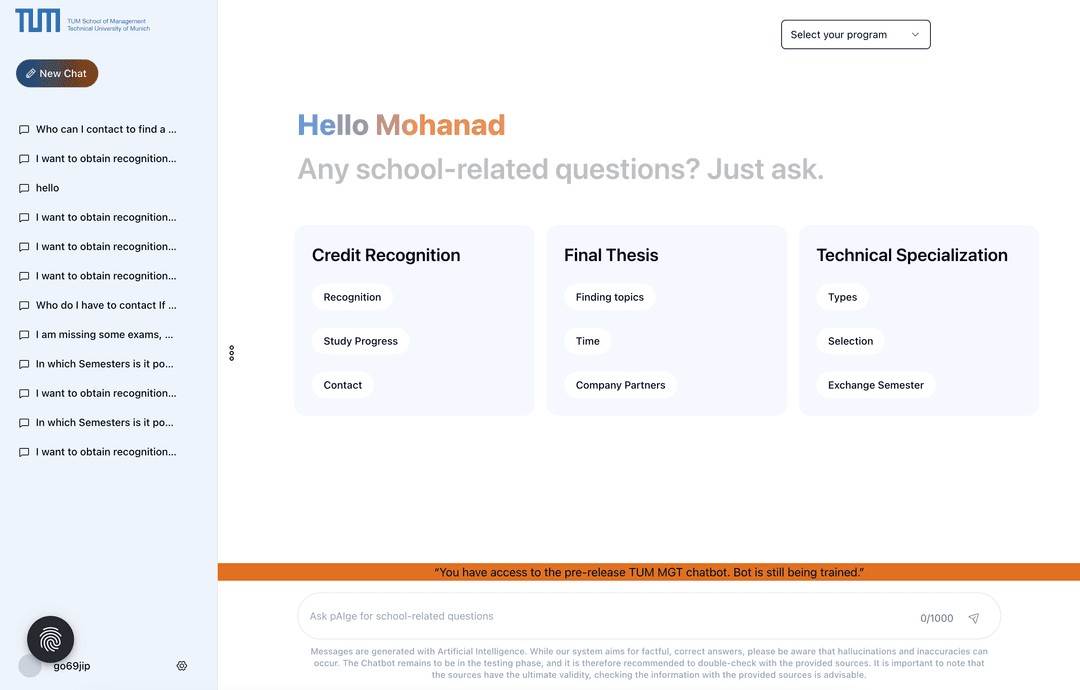Choose Company Partners chip
1080x690 pixels.
621,385
